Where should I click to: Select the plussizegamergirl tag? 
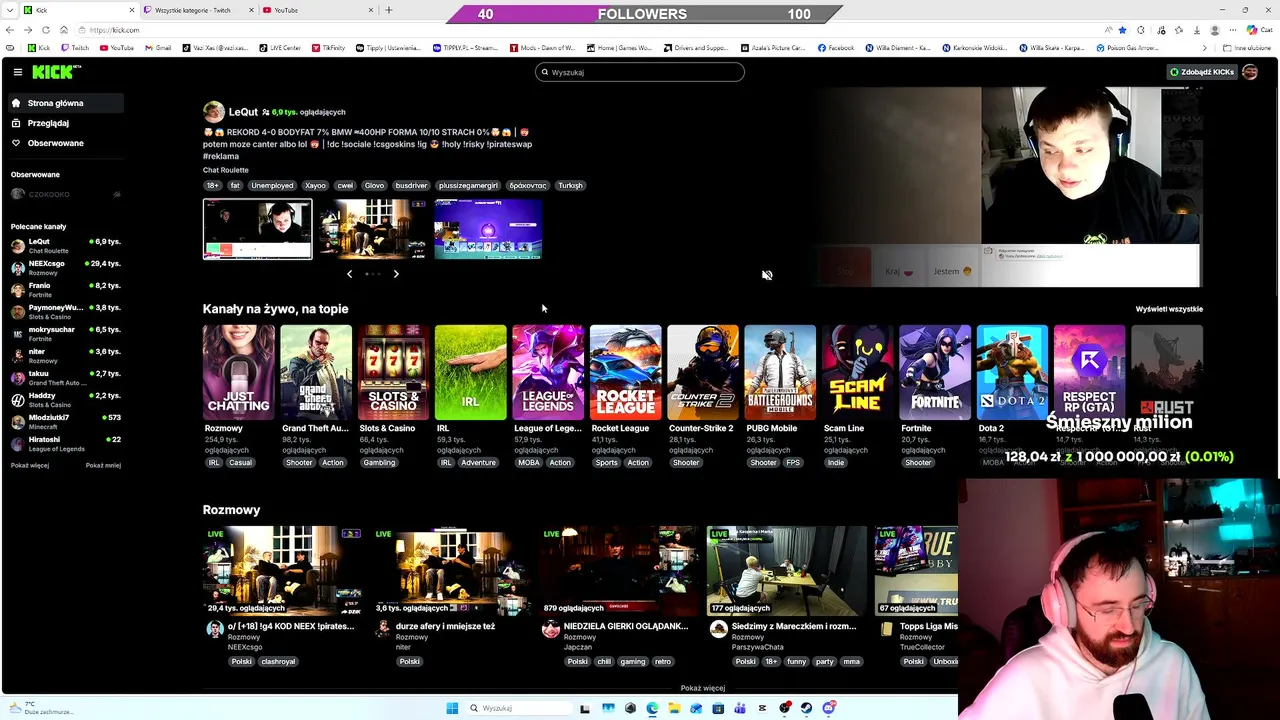468,185
